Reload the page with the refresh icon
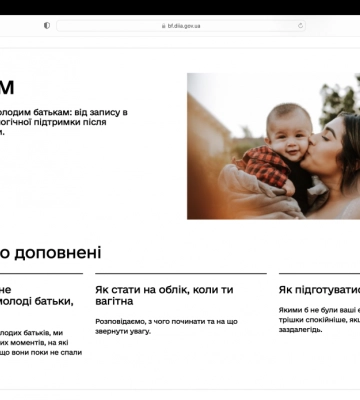 coord(300,26)
